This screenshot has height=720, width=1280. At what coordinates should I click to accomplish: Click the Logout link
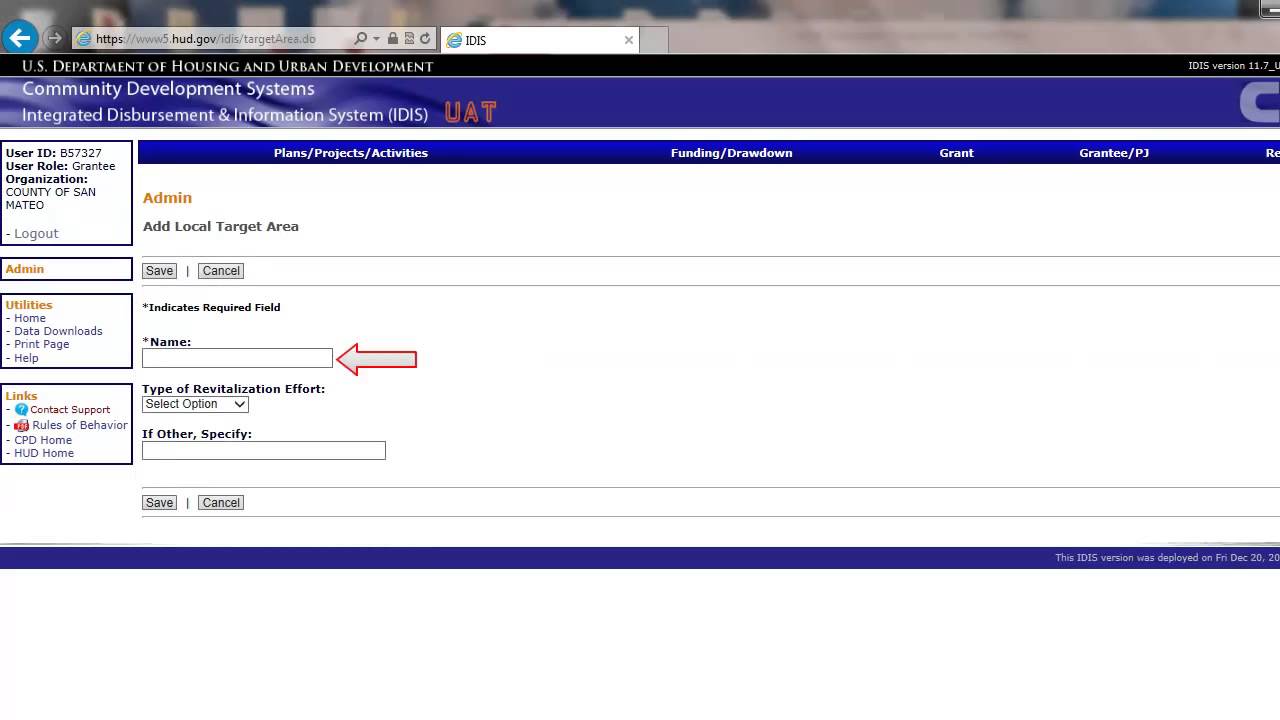tap(36, 233)
